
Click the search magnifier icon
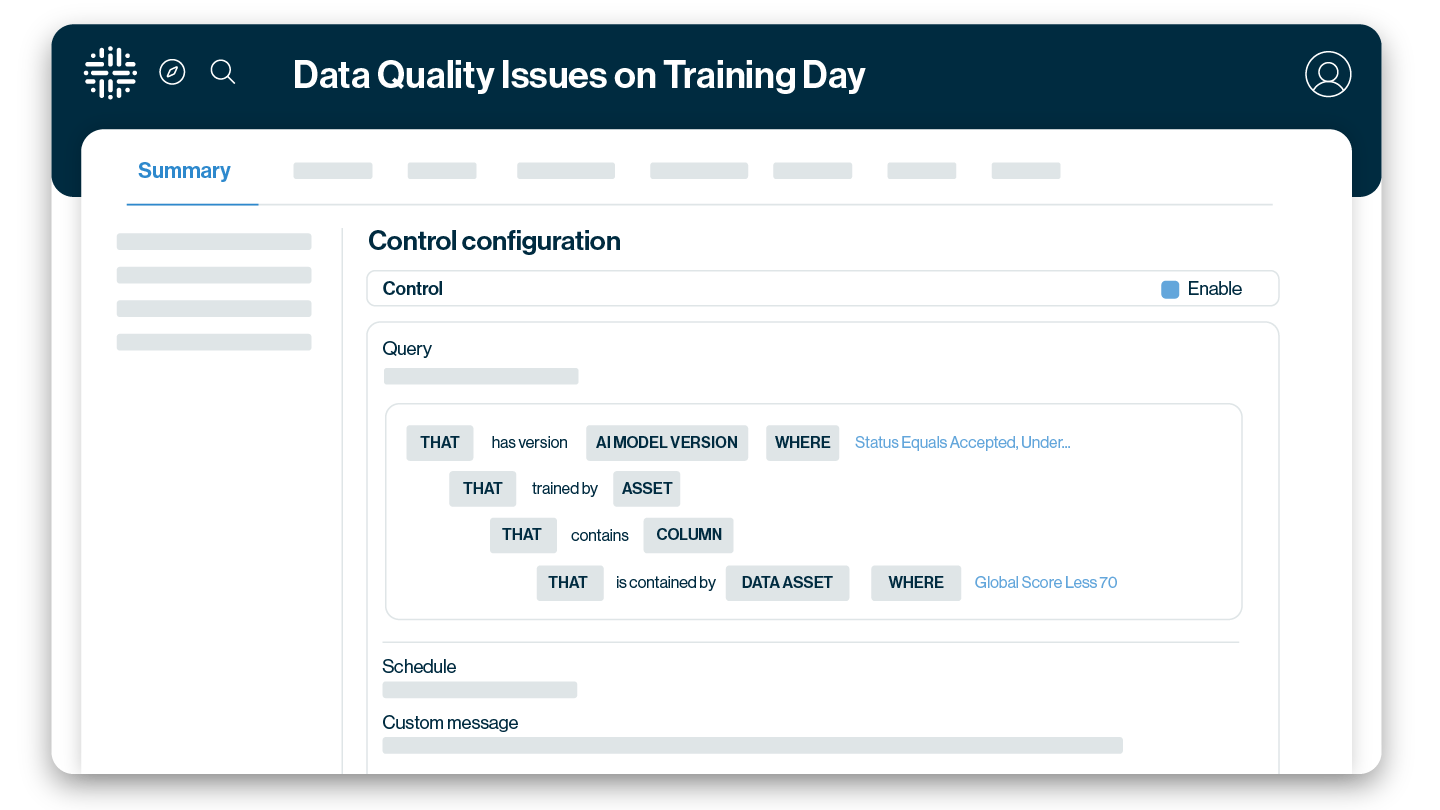[x=223, y=72]
